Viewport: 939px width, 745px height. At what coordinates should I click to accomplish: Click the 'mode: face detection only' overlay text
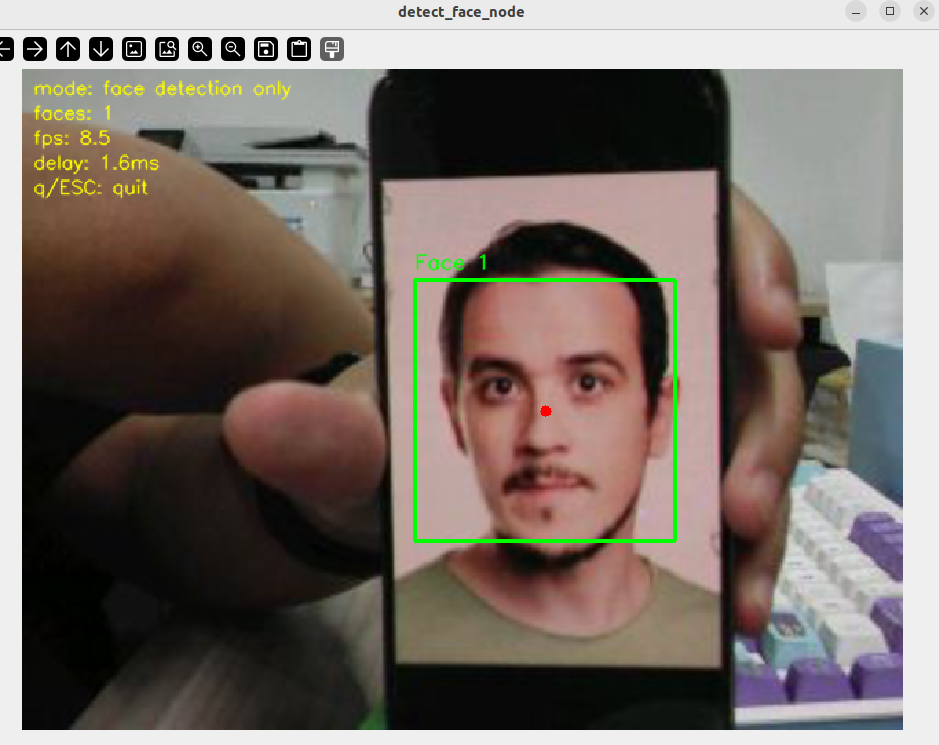(162, 89)
